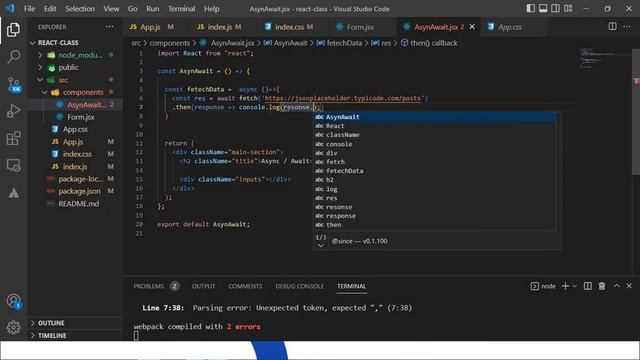
Task: Click the fetchData breadcrumb segment
Action: pyautogui.click(x=344, y=43)
